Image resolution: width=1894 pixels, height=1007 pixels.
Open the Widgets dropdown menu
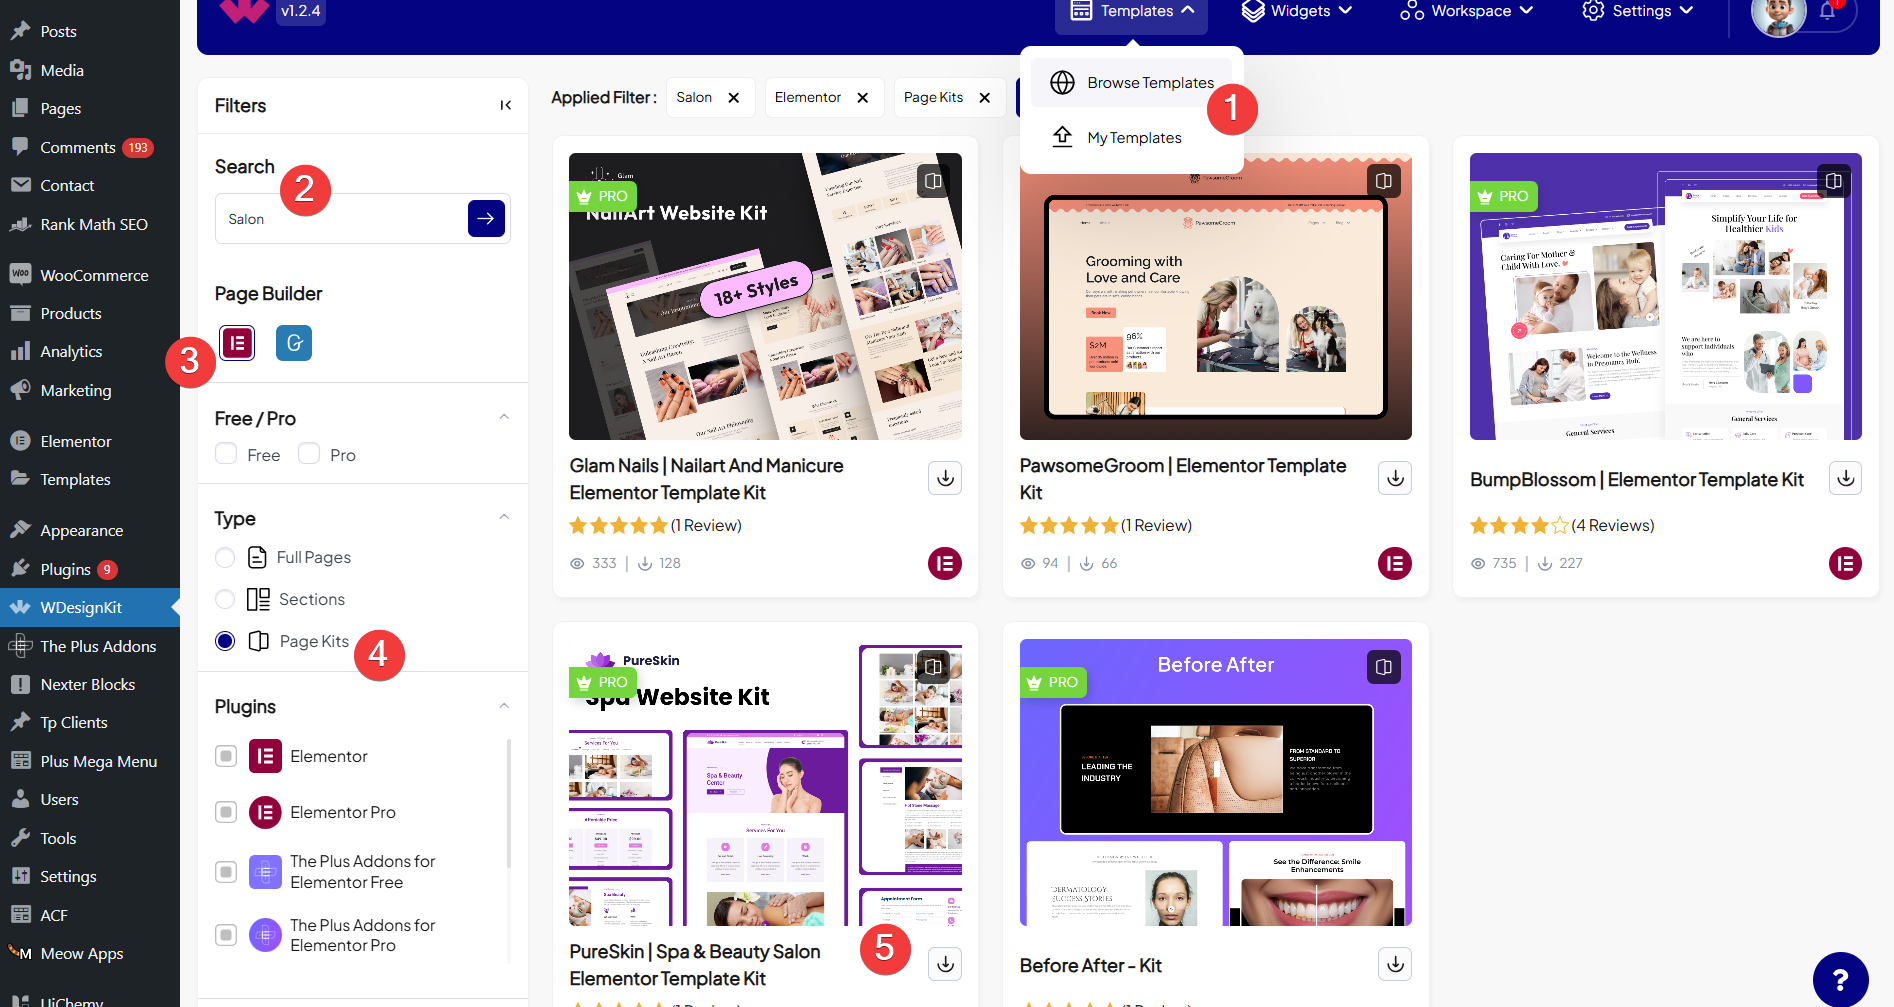[1297, 12]
